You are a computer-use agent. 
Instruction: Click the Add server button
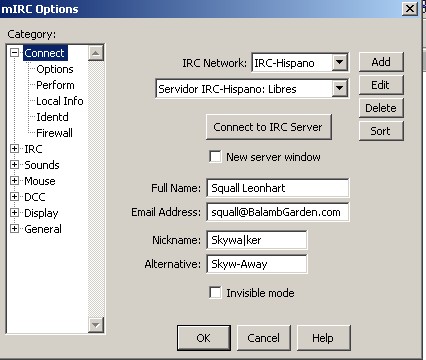point(381,62)
